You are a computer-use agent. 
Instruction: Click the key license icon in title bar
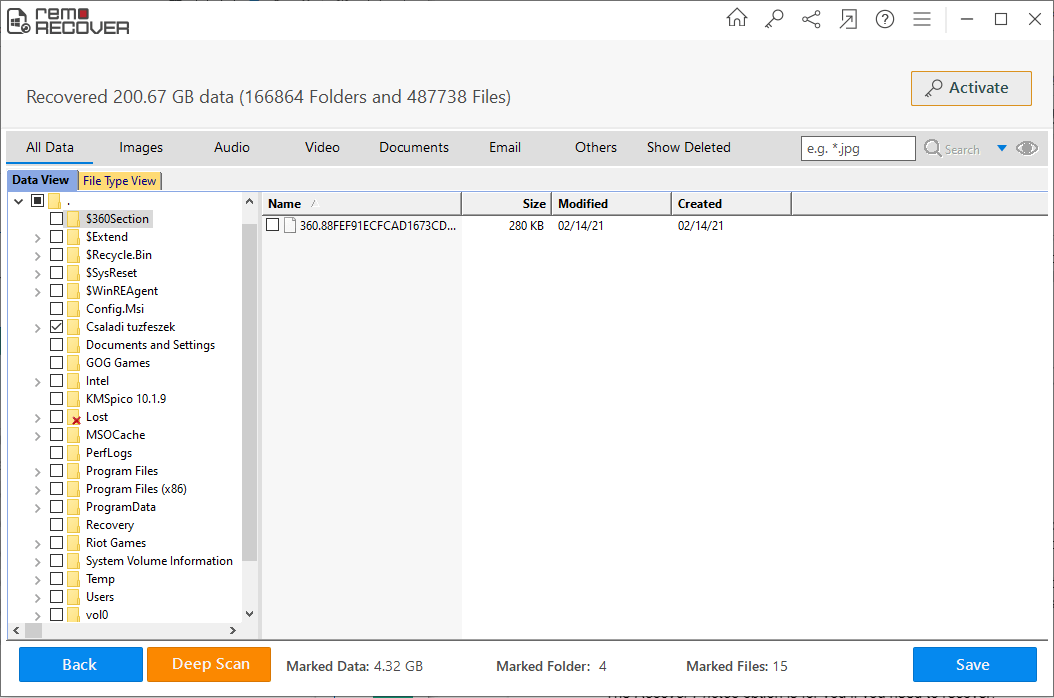774,19
